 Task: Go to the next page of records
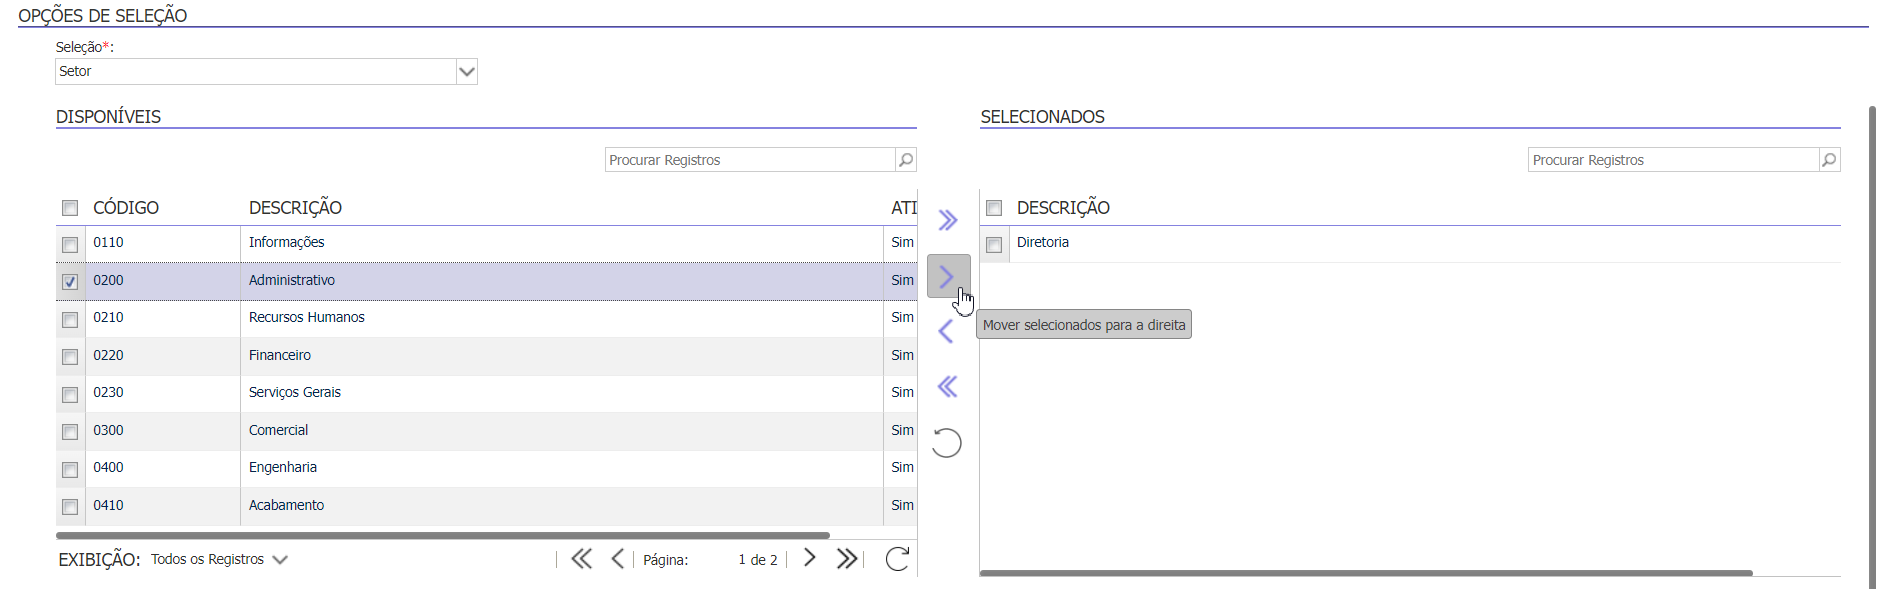click(810, 559)
